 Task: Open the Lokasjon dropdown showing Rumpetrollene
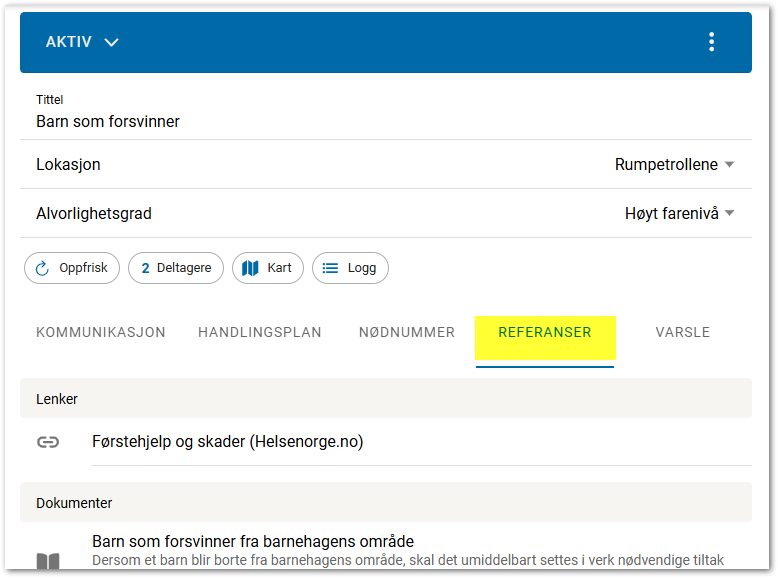(x=675, y=165)
